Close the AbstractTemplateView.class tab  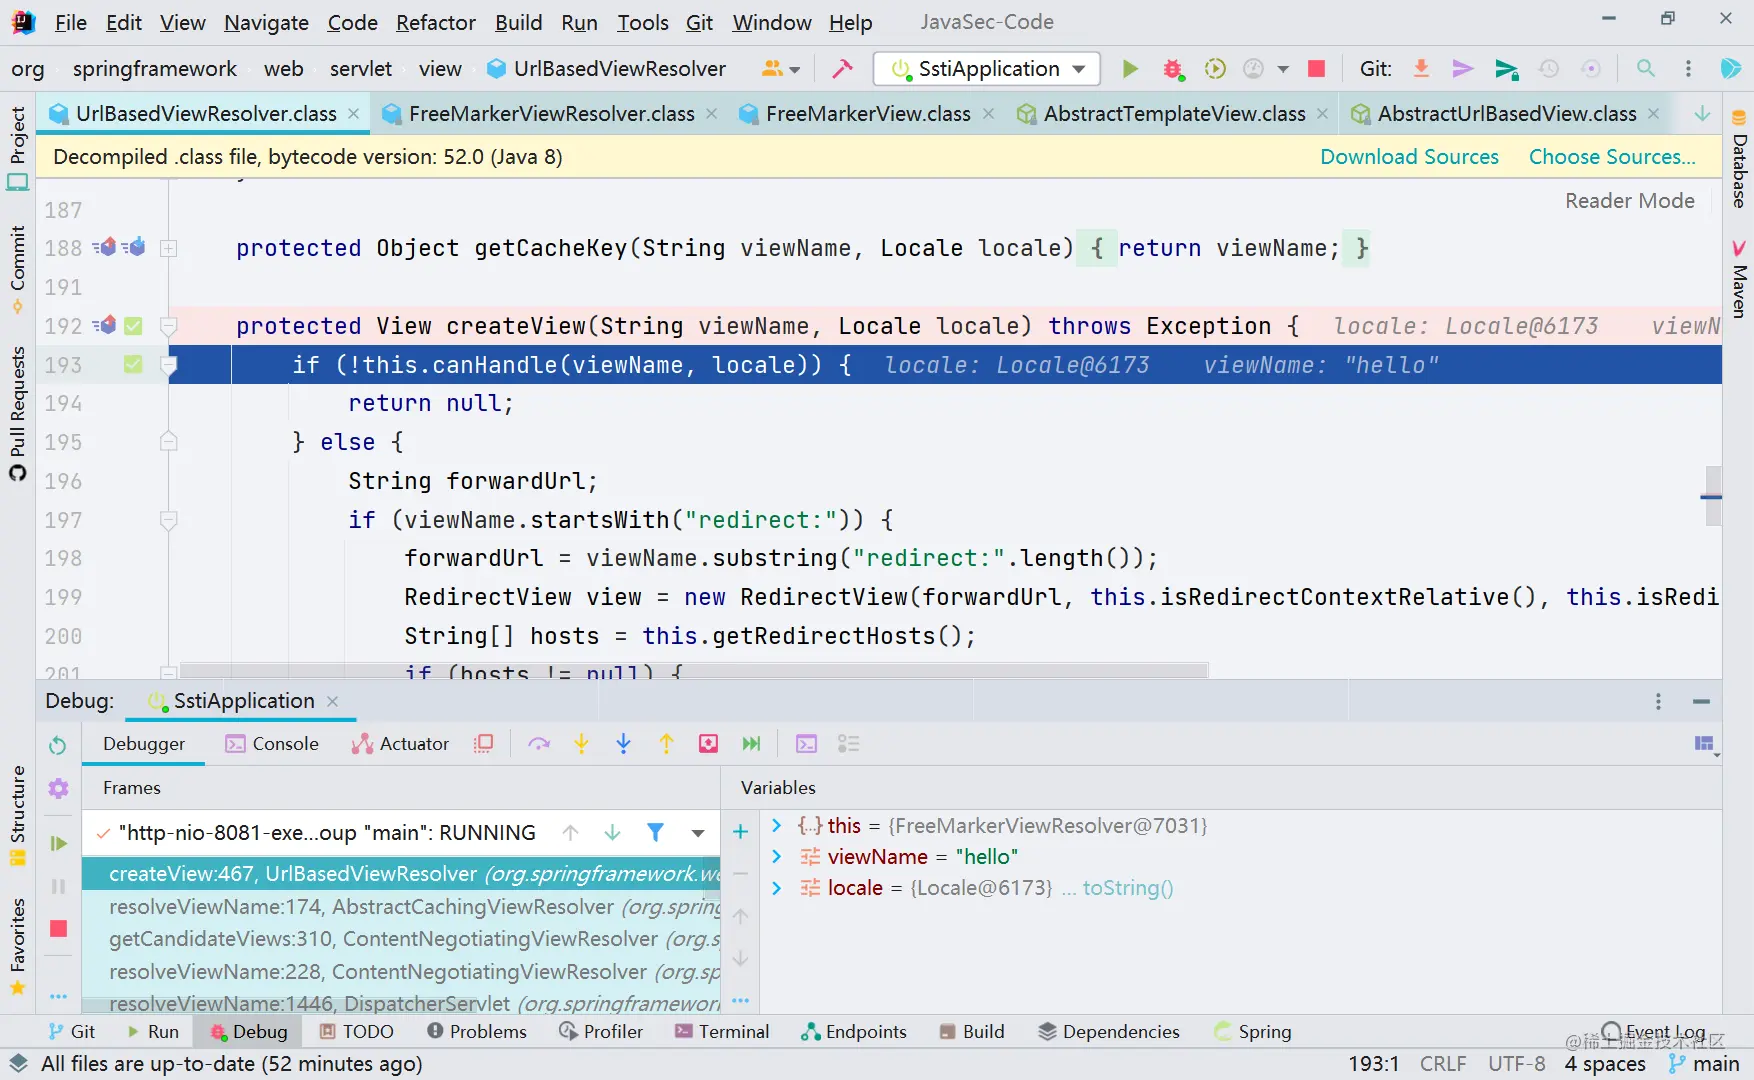(x=1323, y=114)
